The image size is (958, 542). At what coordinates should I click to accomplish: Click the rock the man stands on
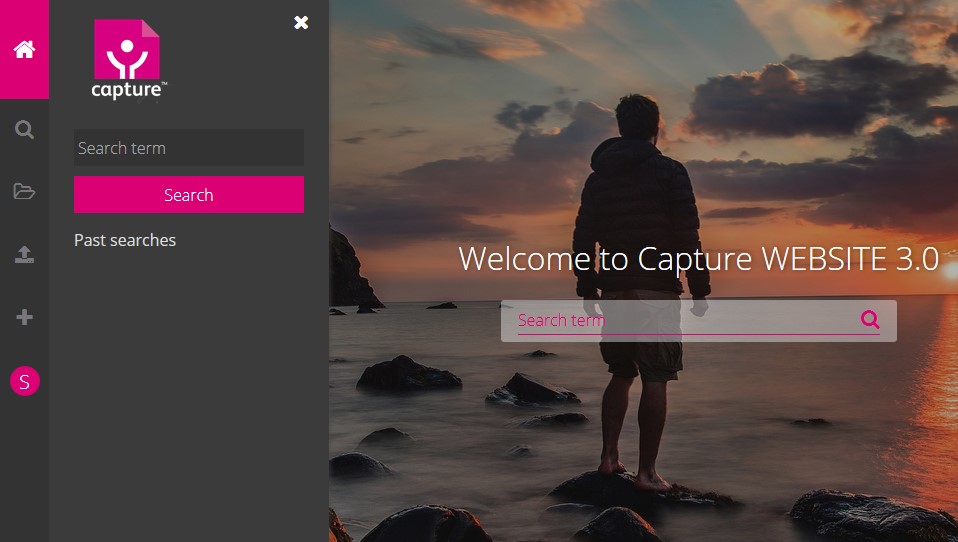click(x=640, y=492)
